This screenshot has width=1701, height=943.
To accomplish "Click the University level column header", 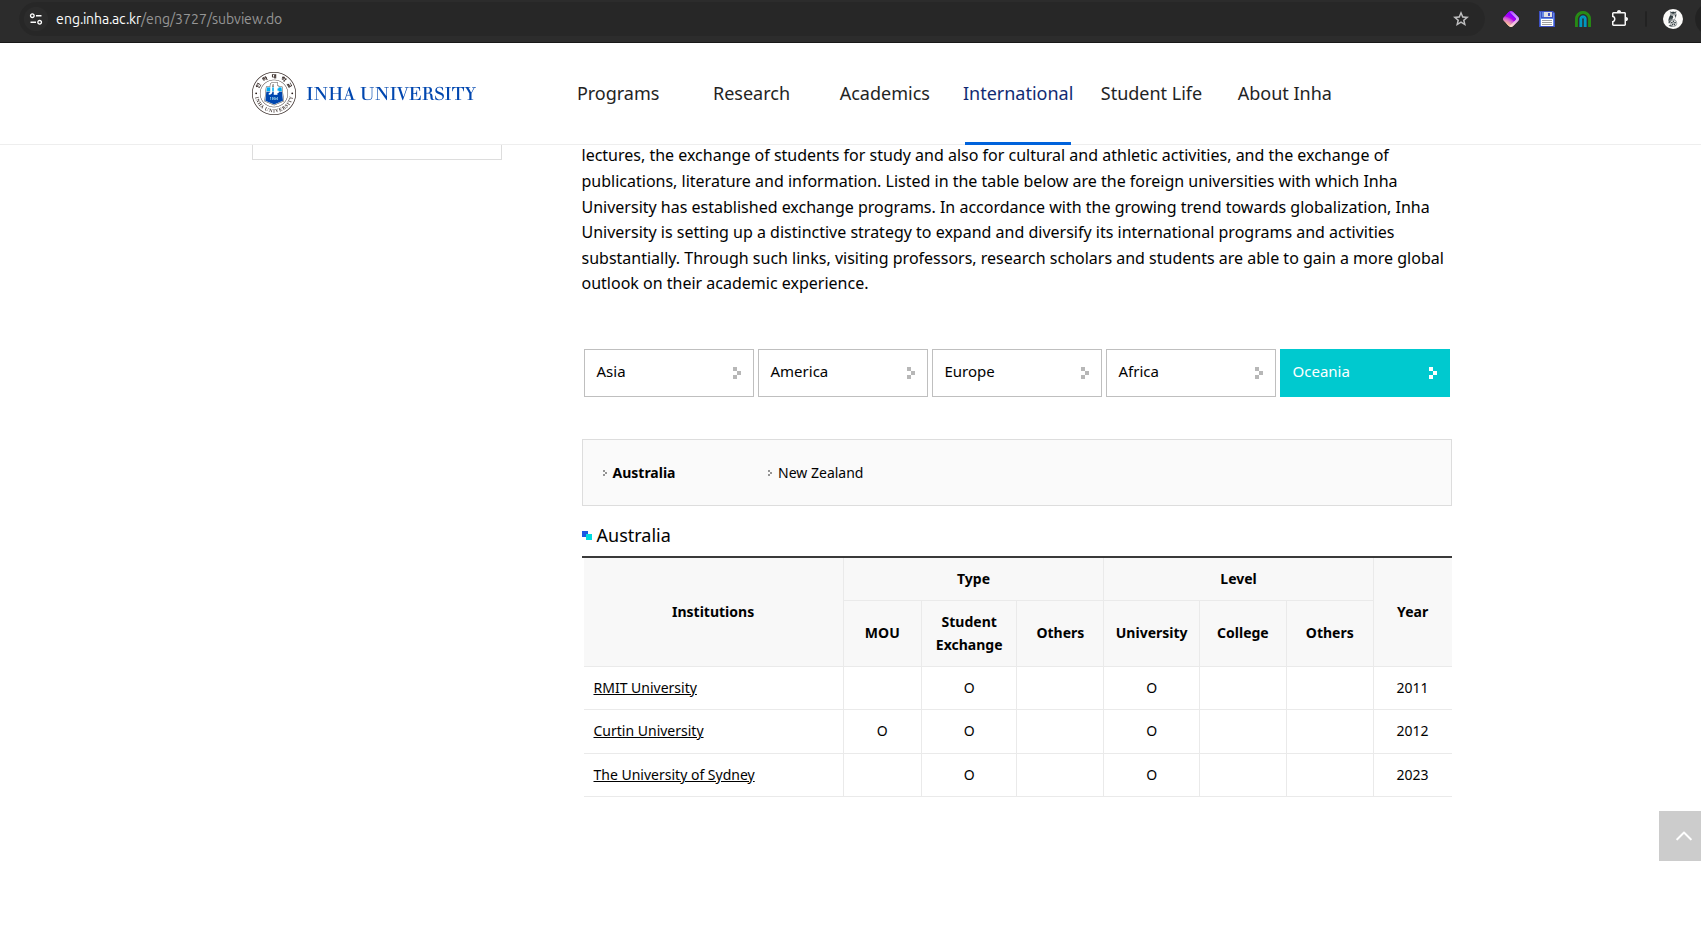I will (1151, 633).
